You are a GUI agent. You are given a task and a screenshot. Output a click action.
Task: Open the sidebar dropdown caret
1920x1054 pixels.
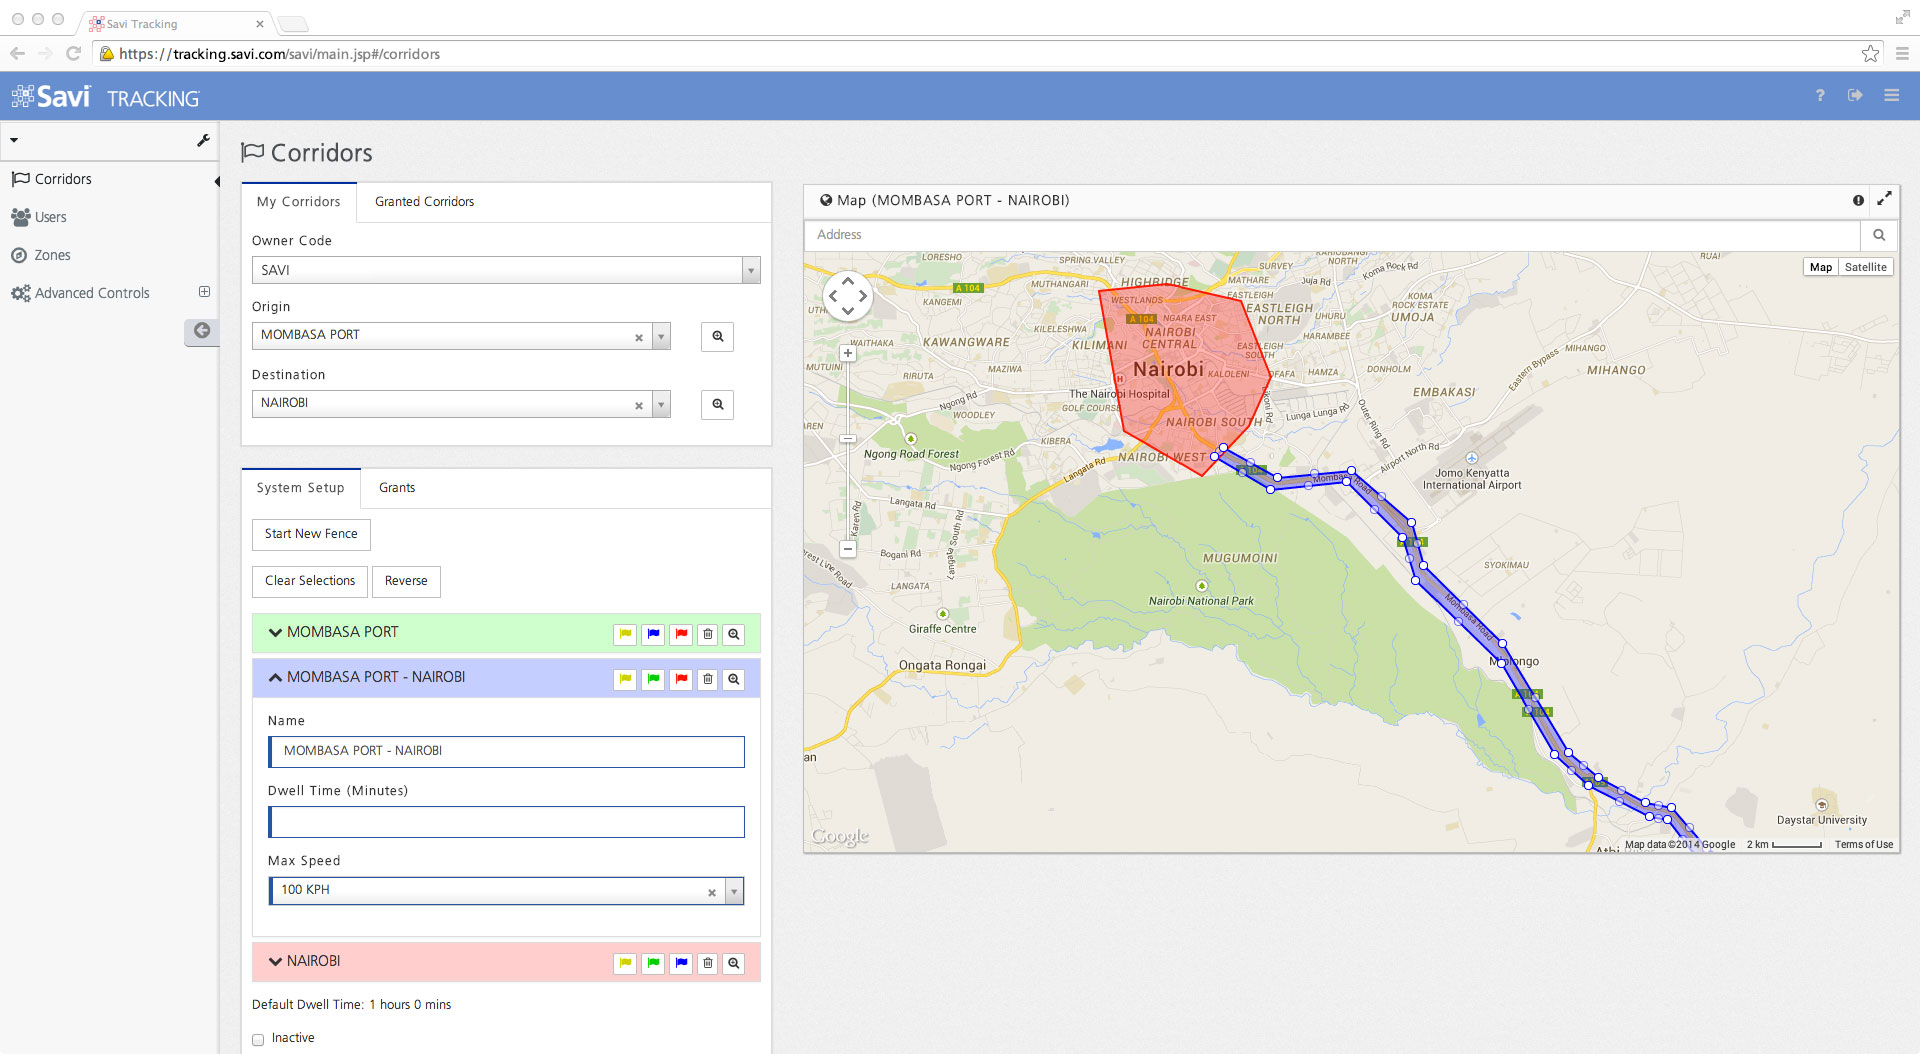pos(14,141)
